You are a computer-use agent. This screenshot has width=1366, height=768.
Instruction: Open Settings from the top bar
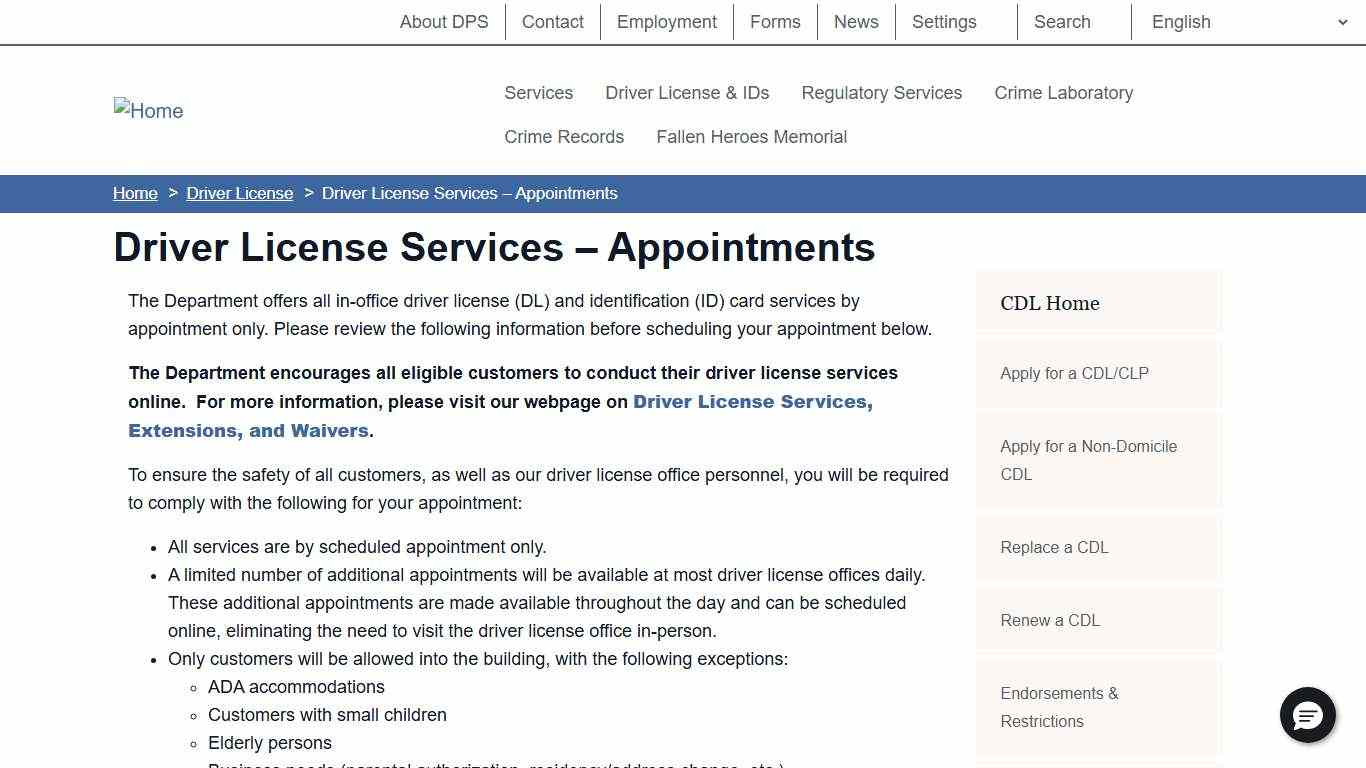click(x=943, y=21)
